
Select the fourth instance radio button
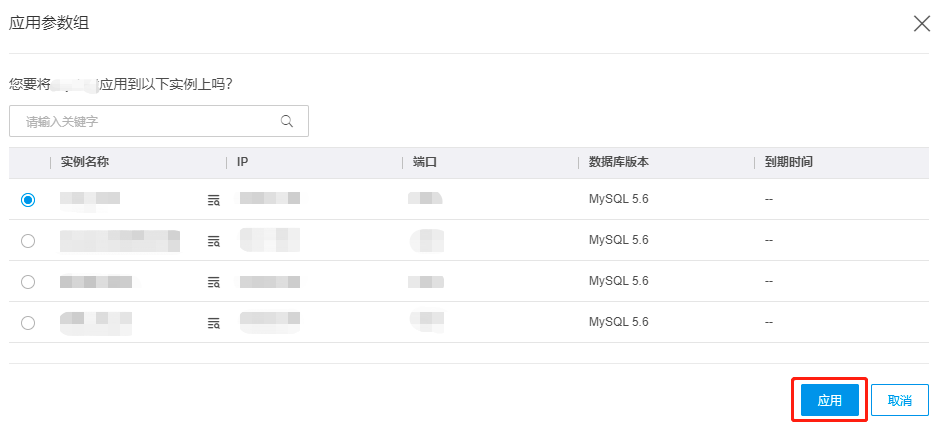point(28,323)
